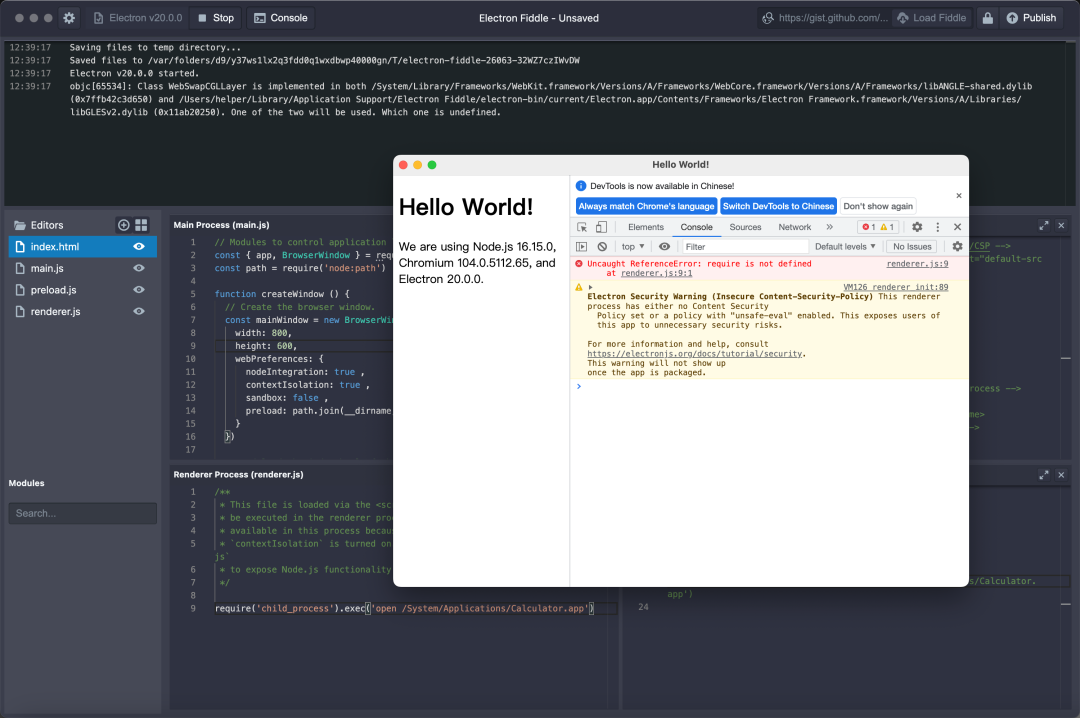Open console settings gear icon

(957, 247)
